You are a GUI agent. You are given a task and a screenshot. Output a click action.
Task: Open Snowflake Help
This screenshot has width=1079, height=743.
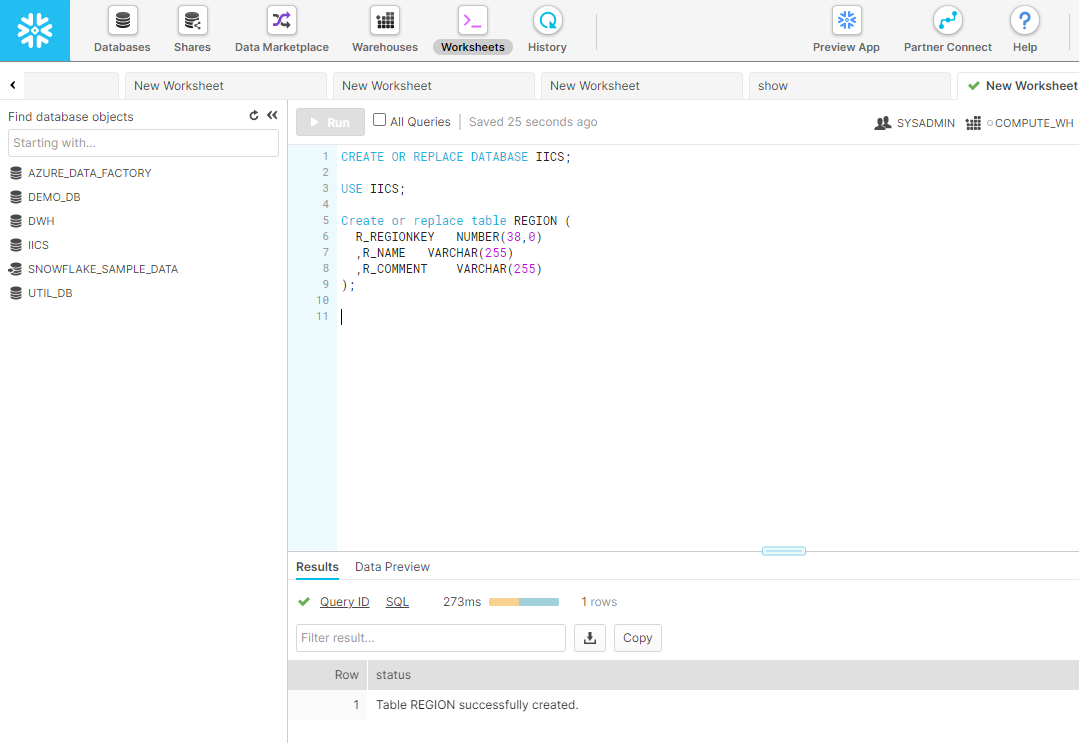[1024, 30]
